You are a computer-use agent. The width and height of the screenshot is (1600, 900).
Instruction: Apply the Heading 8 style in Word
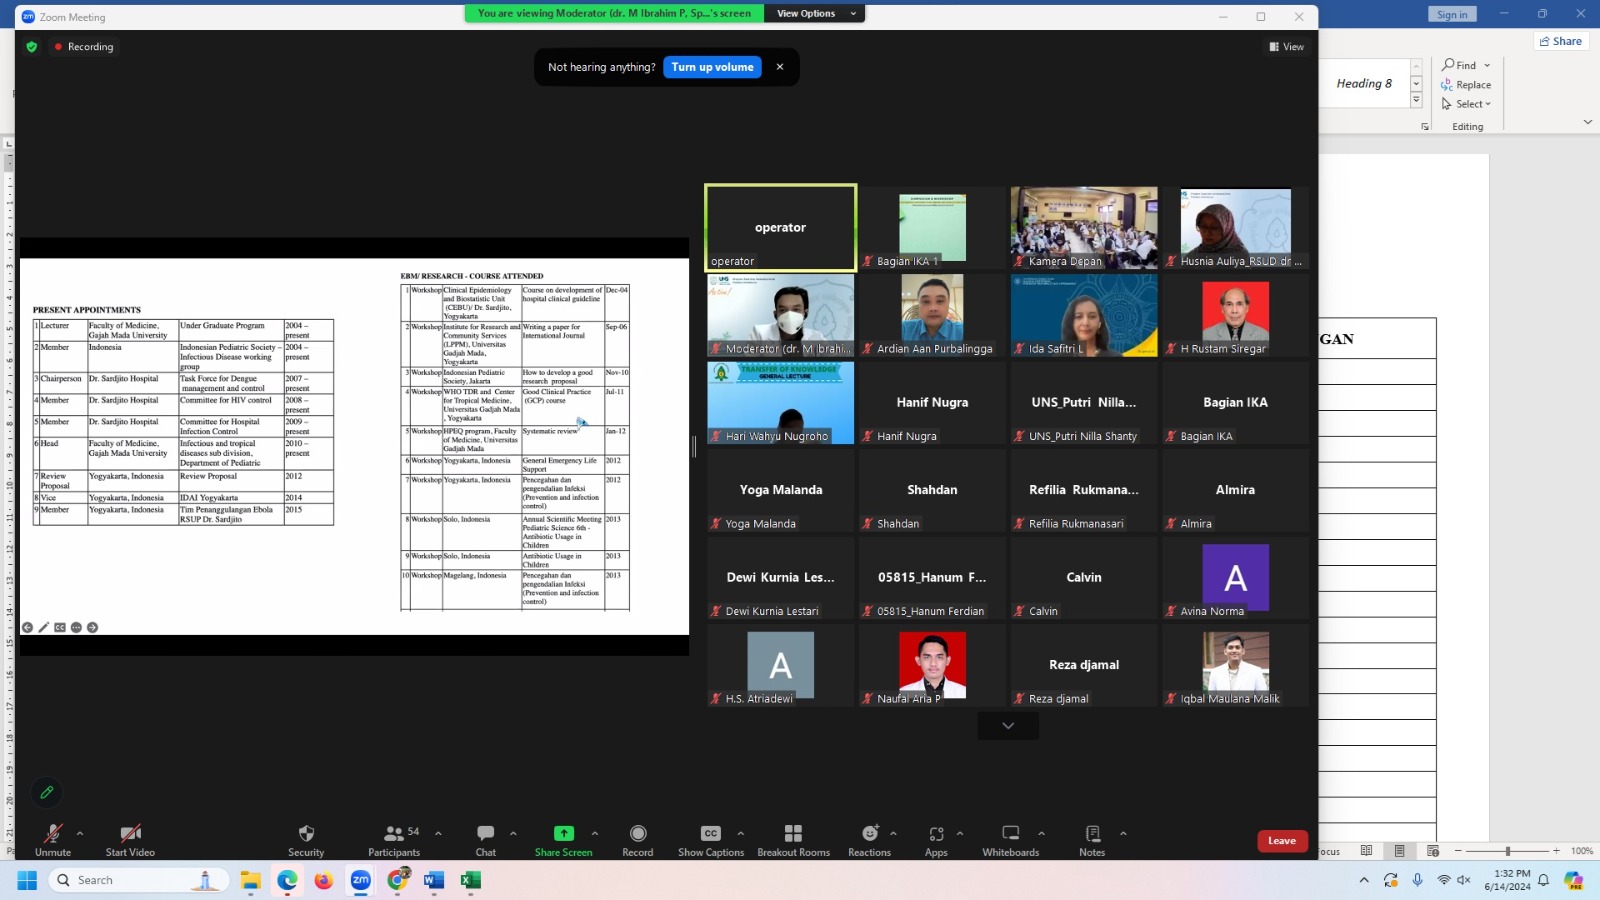(1364, 84)
